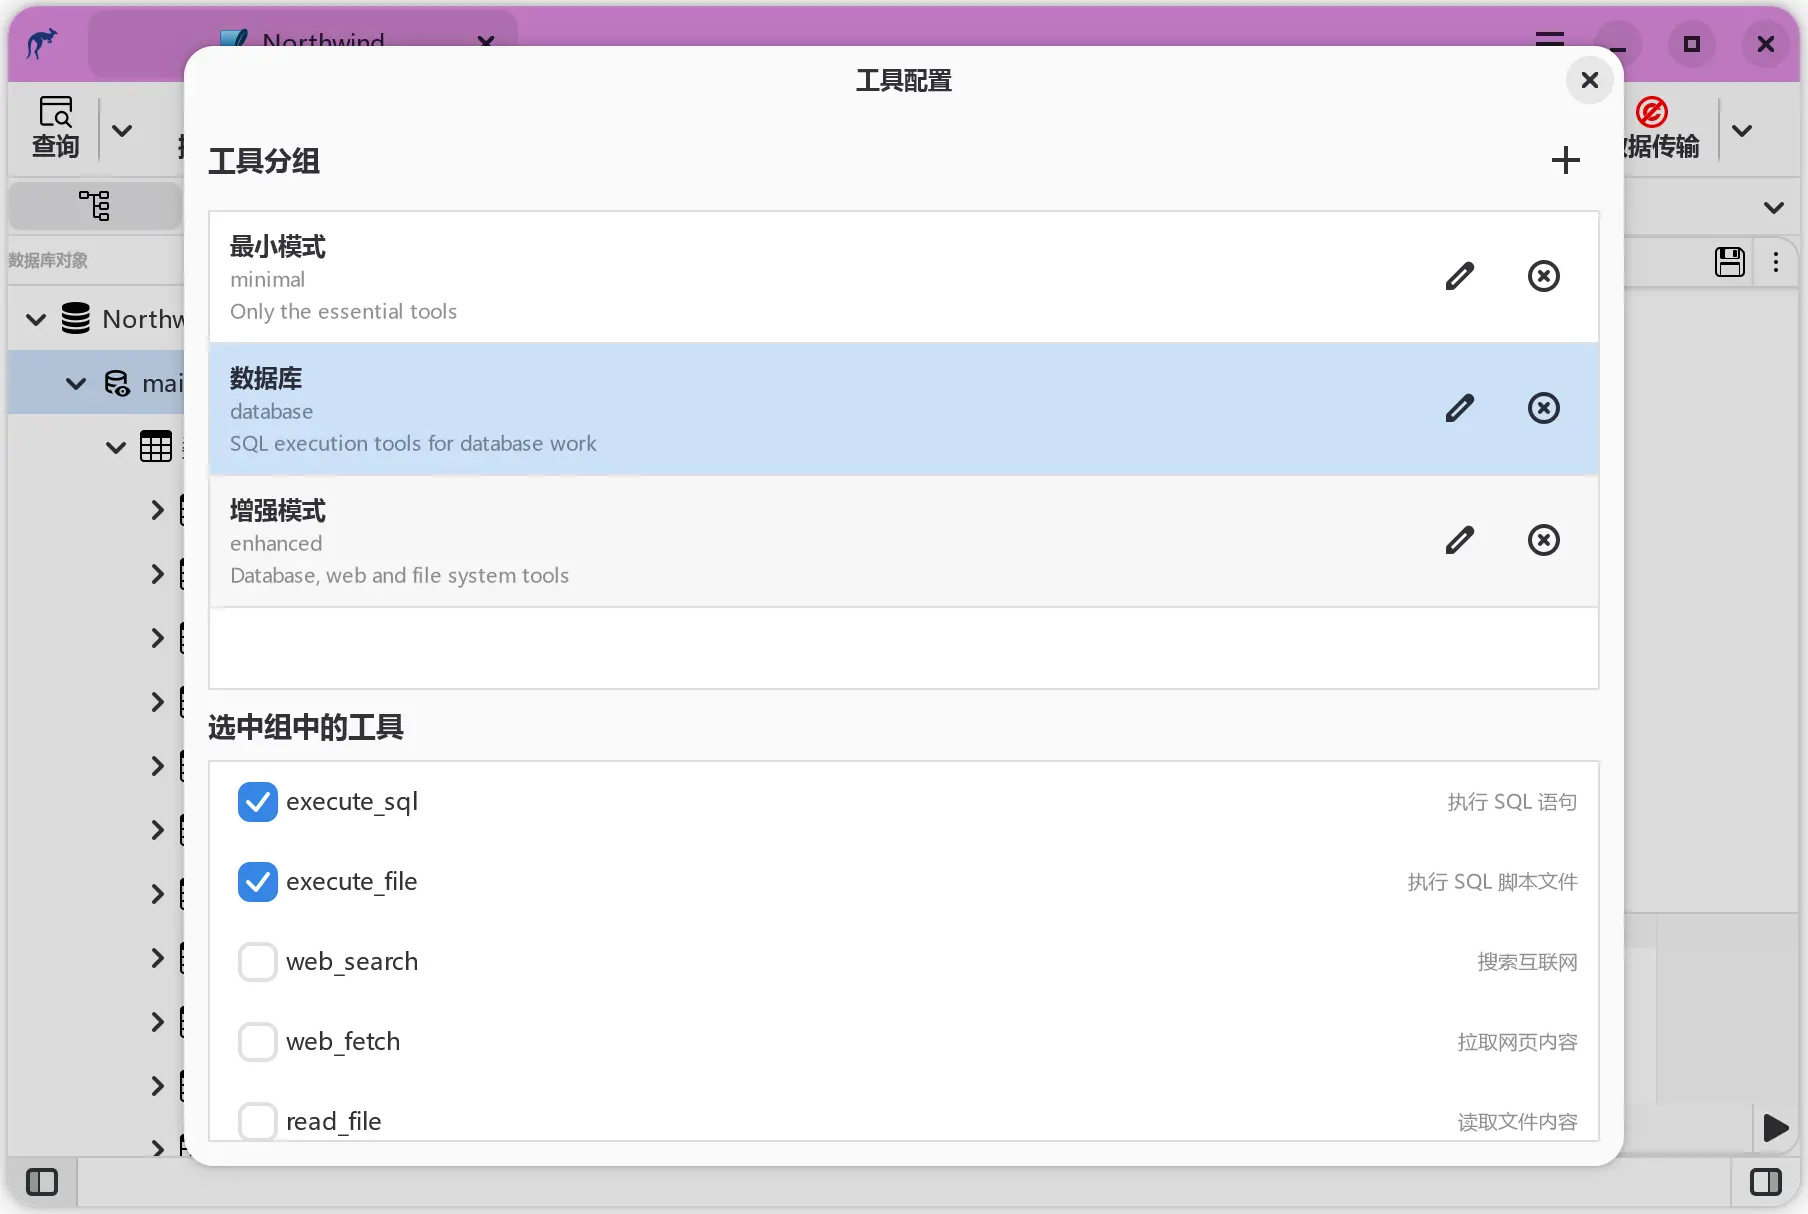Click the 查询 query toolbar icon
Viewport: 1808px width, 1214px height.
[x=55, y=128]
